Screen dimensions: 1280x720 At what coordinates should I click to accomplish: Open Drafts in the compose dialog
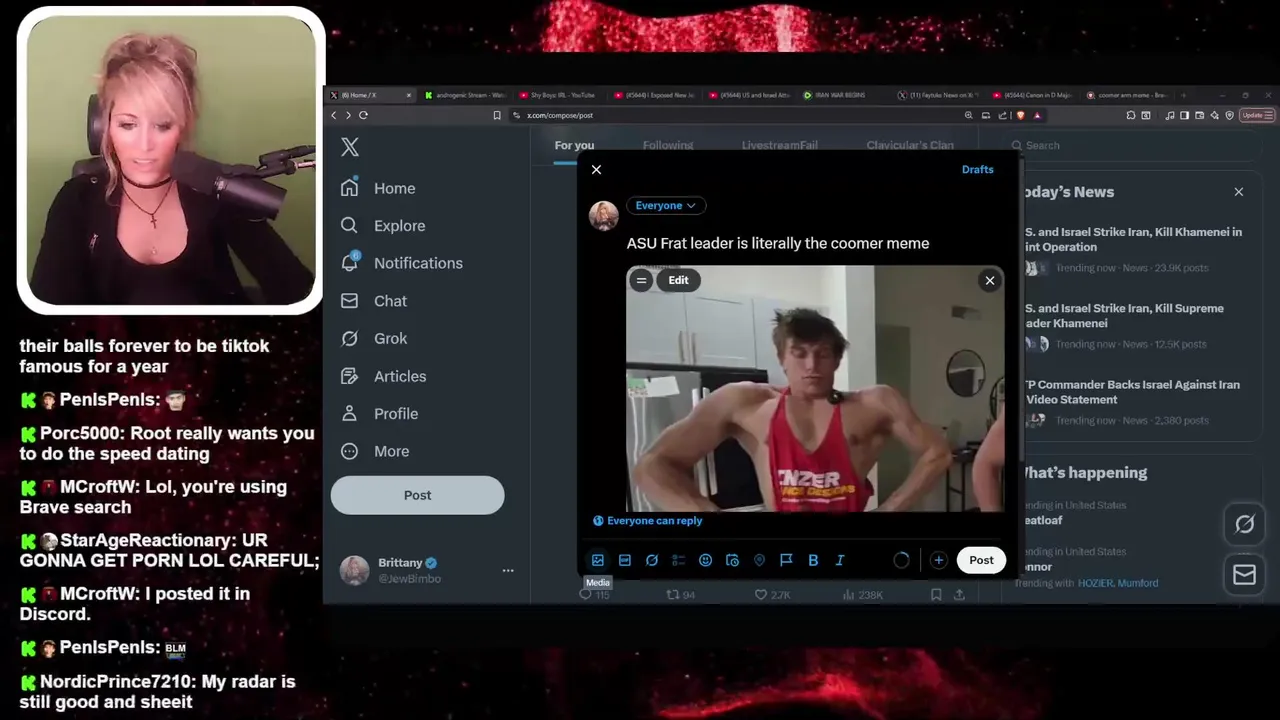point(977,169)
